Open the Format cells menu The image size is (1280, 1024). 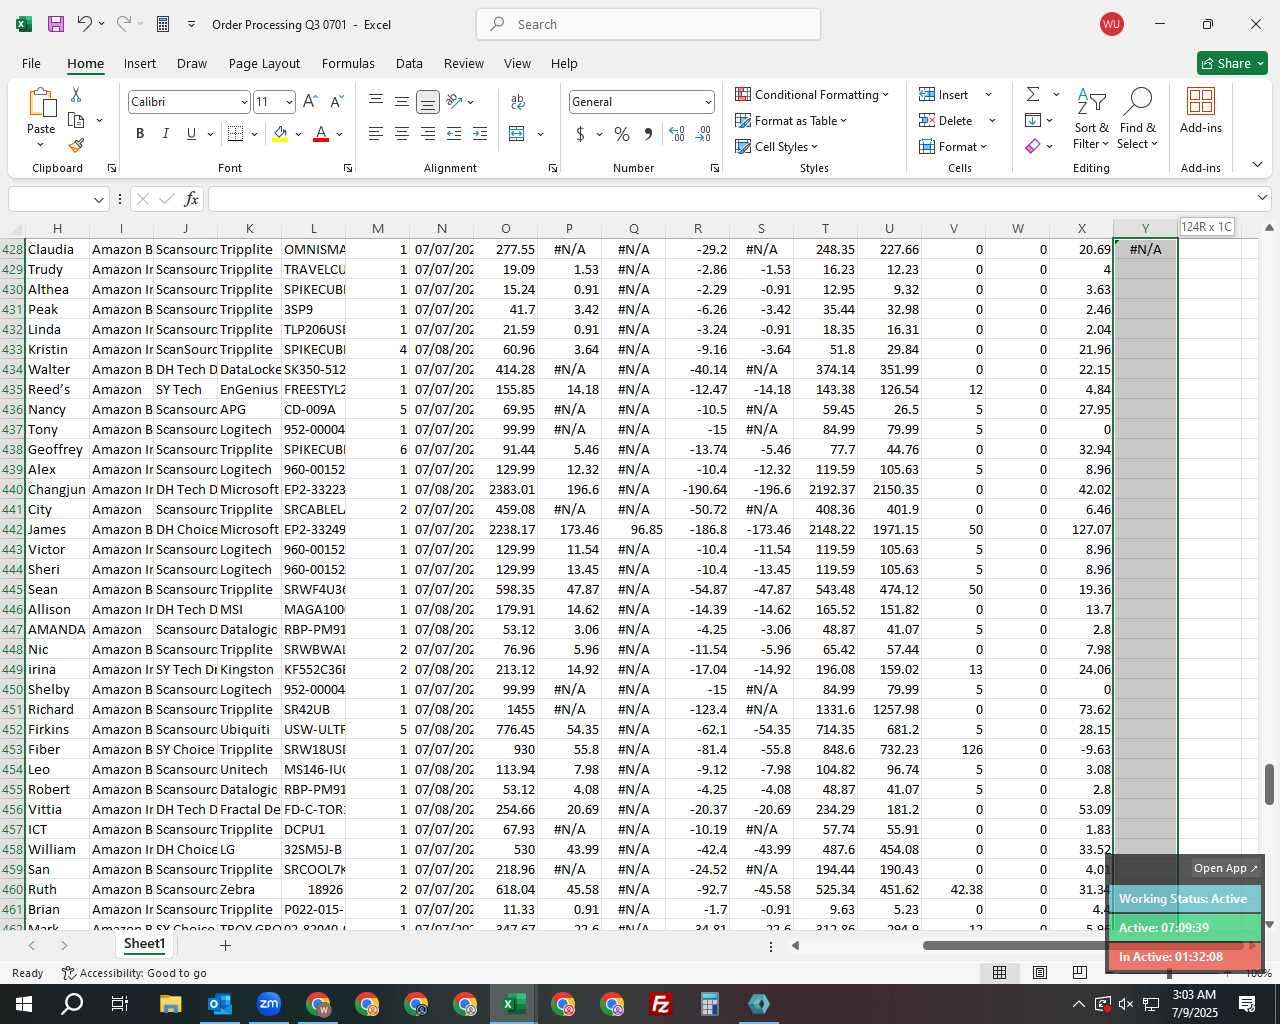point(953,147)
